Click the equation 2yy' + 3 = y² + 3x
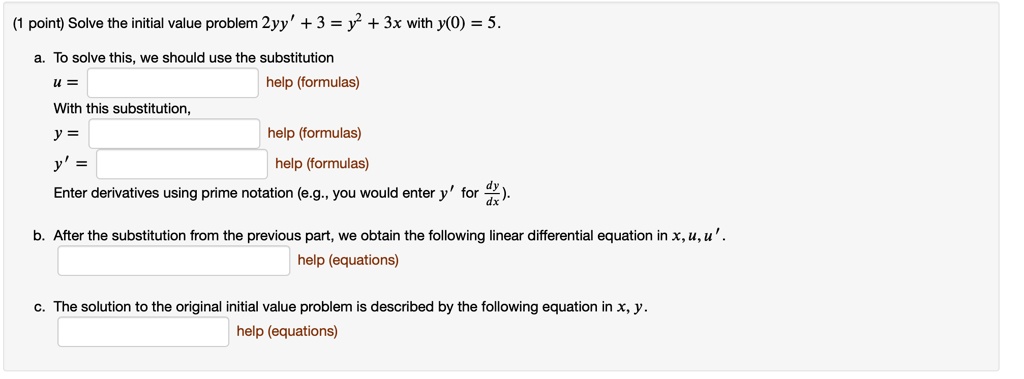1024x379 pixels. [x=332, y=24]
